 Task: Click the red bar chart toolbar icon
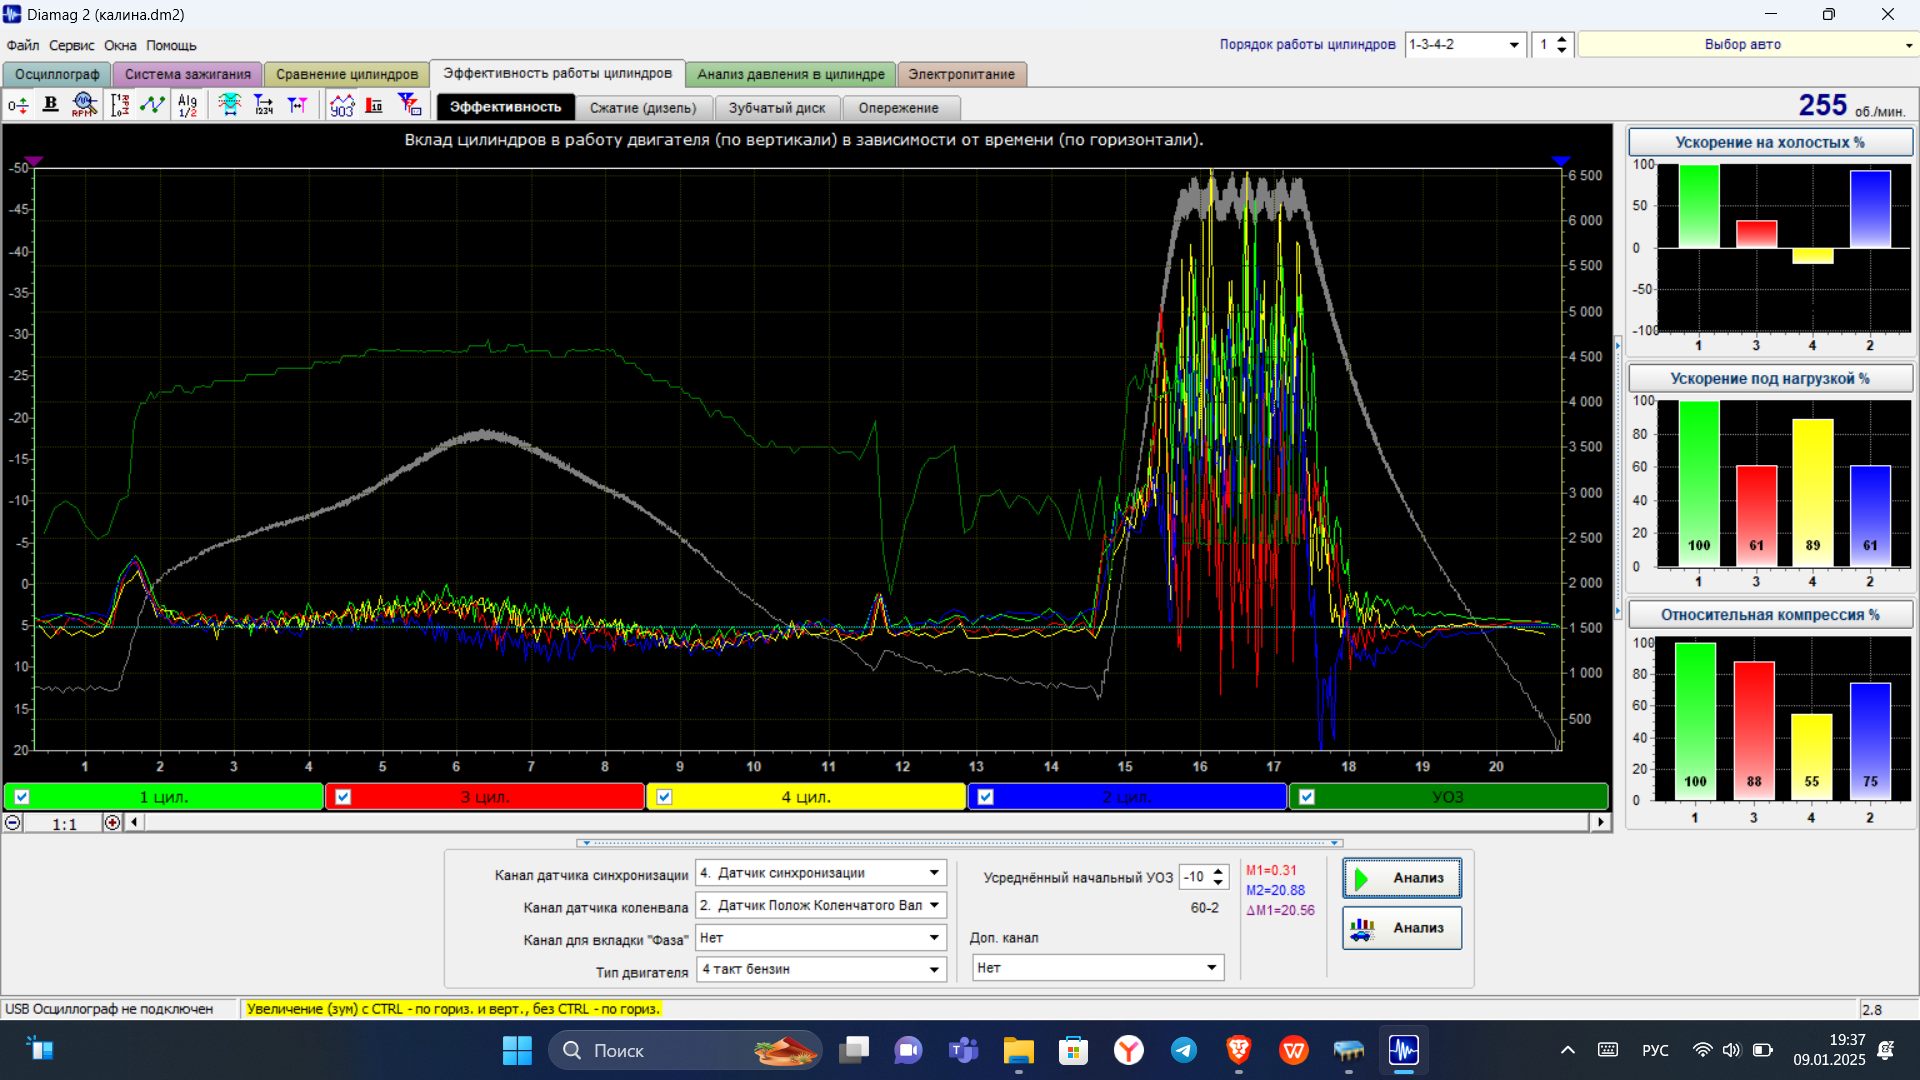click(x=374, y=104)
